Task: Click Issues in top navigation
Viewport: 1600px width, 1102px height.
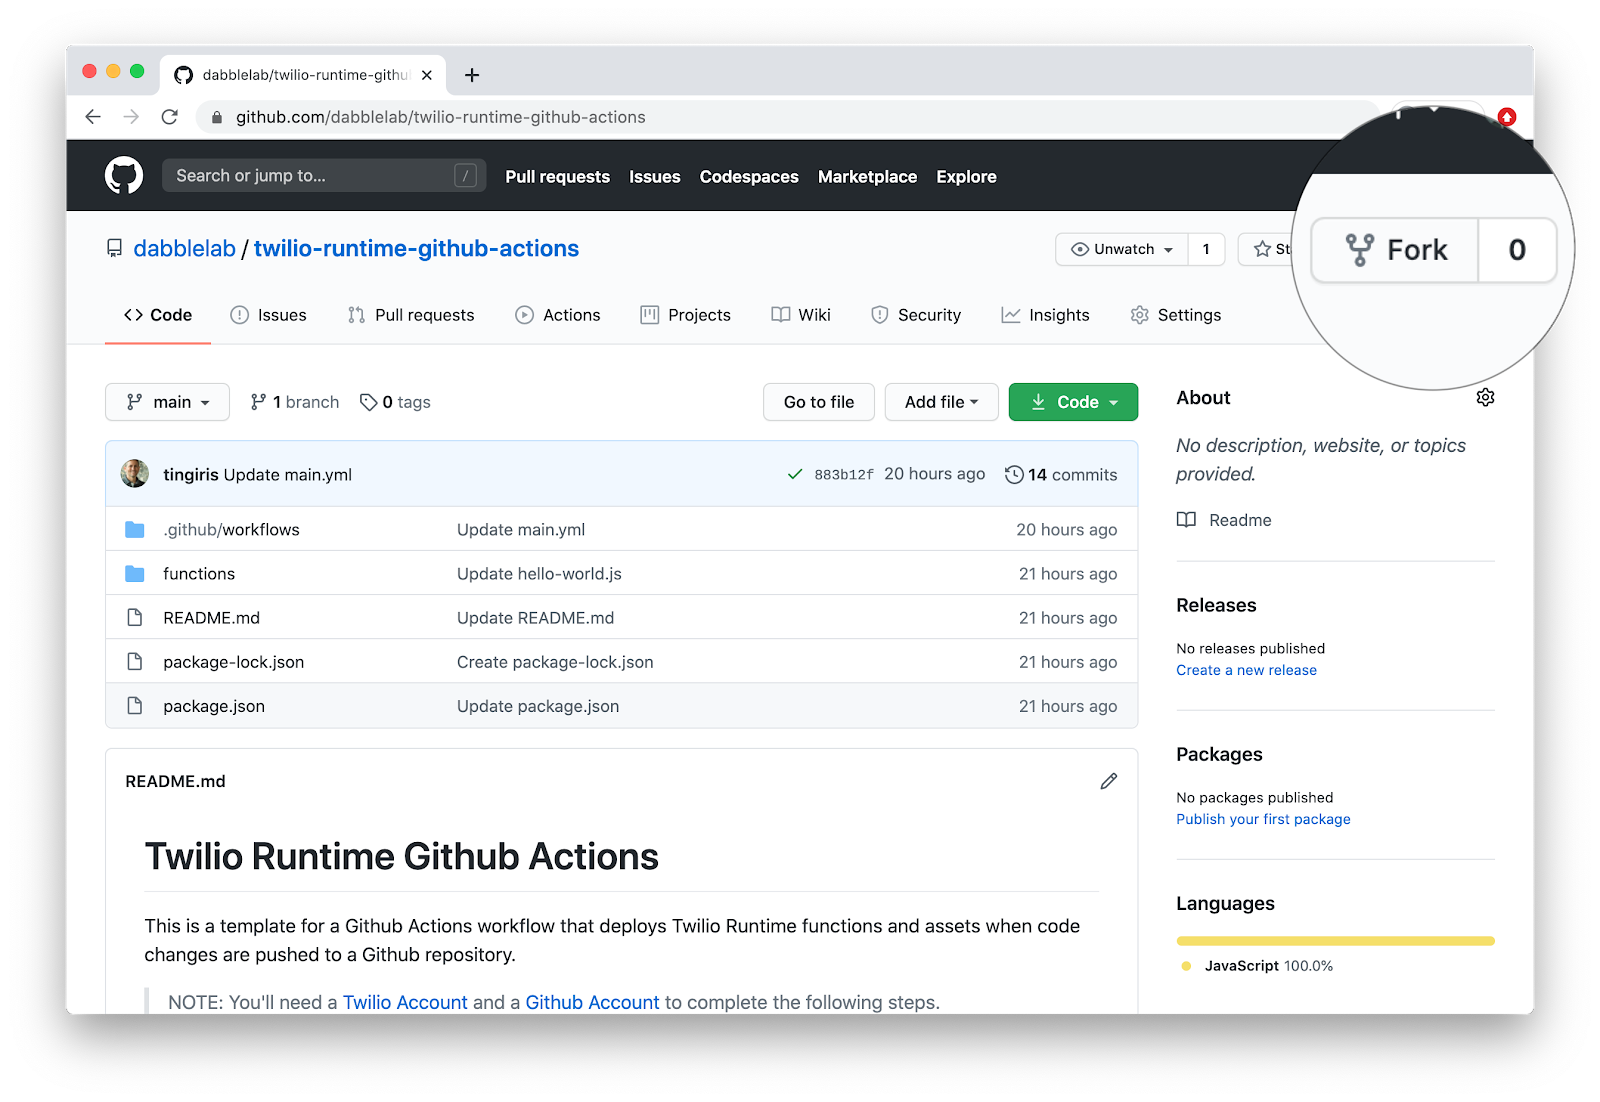Action: [x=655, y=176]
